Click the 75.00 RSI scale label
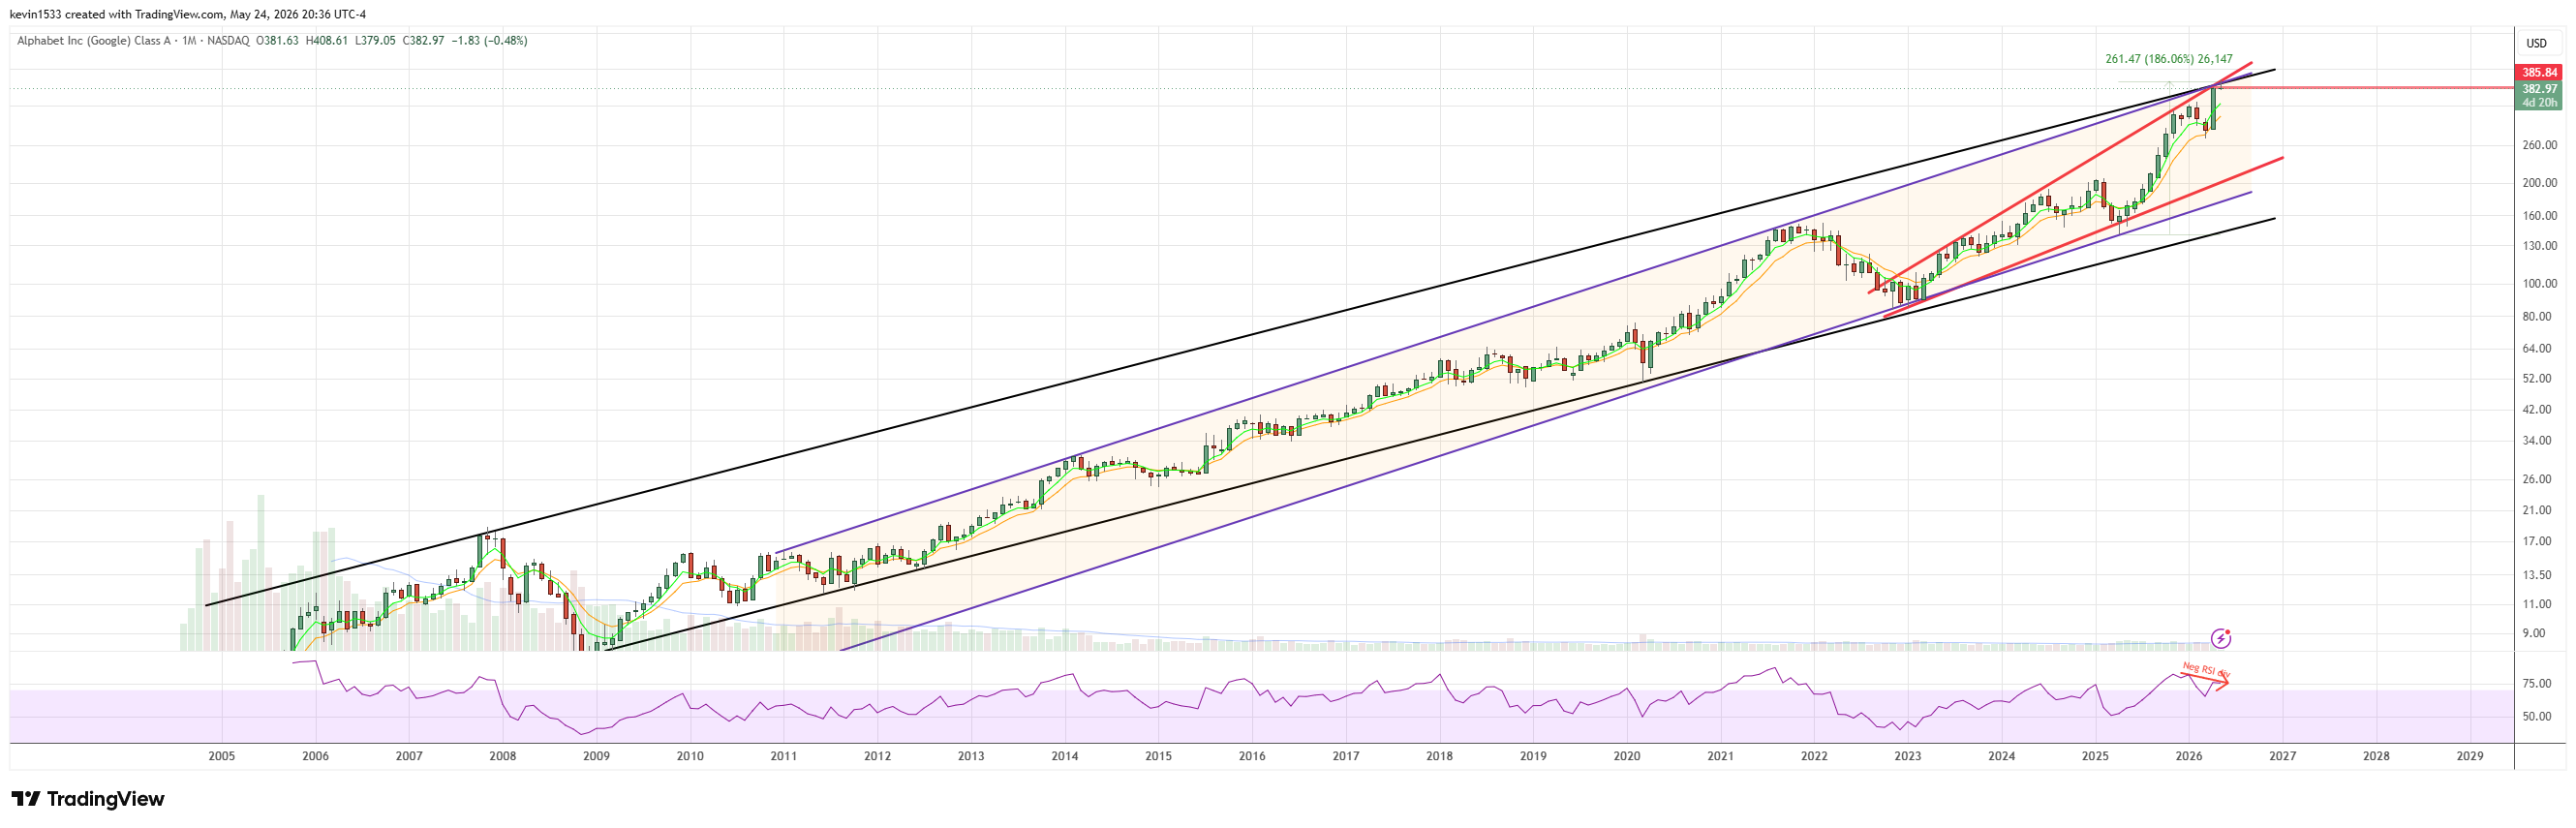This screenshot has width=2576, height=828. click(x=2537, y=683)
